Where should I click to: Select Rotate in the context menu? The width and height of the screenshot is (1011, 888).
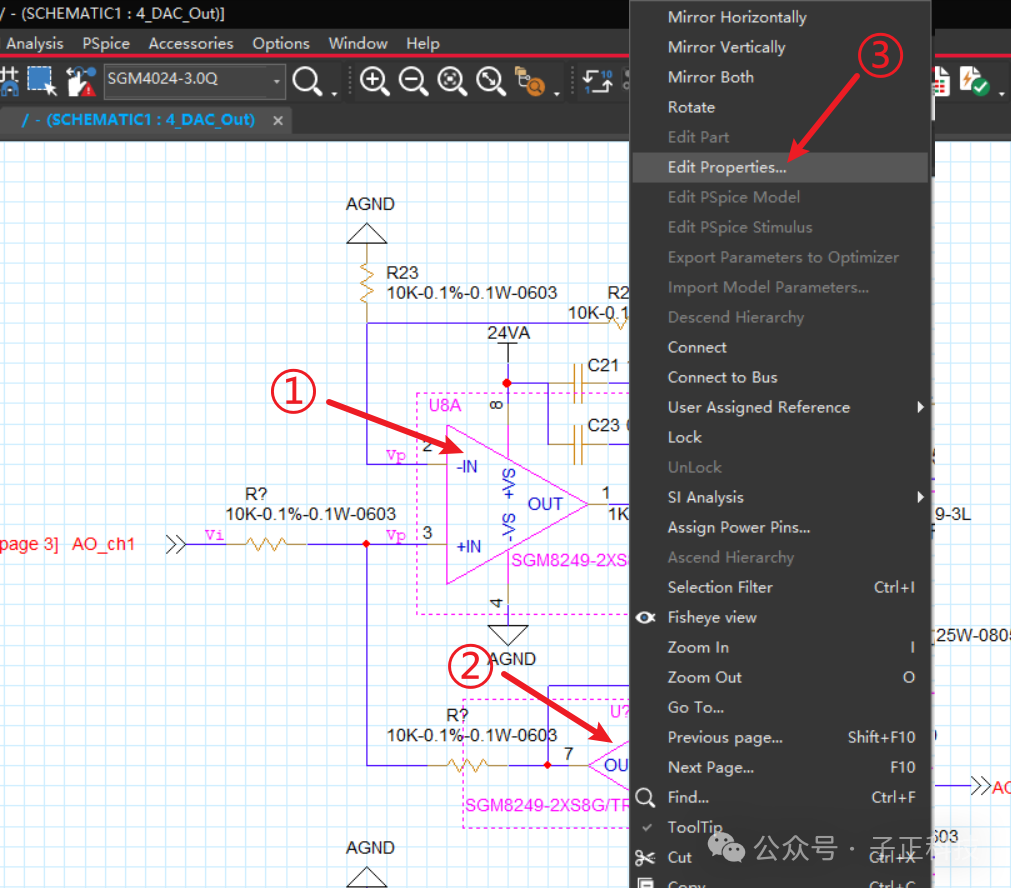780,107
